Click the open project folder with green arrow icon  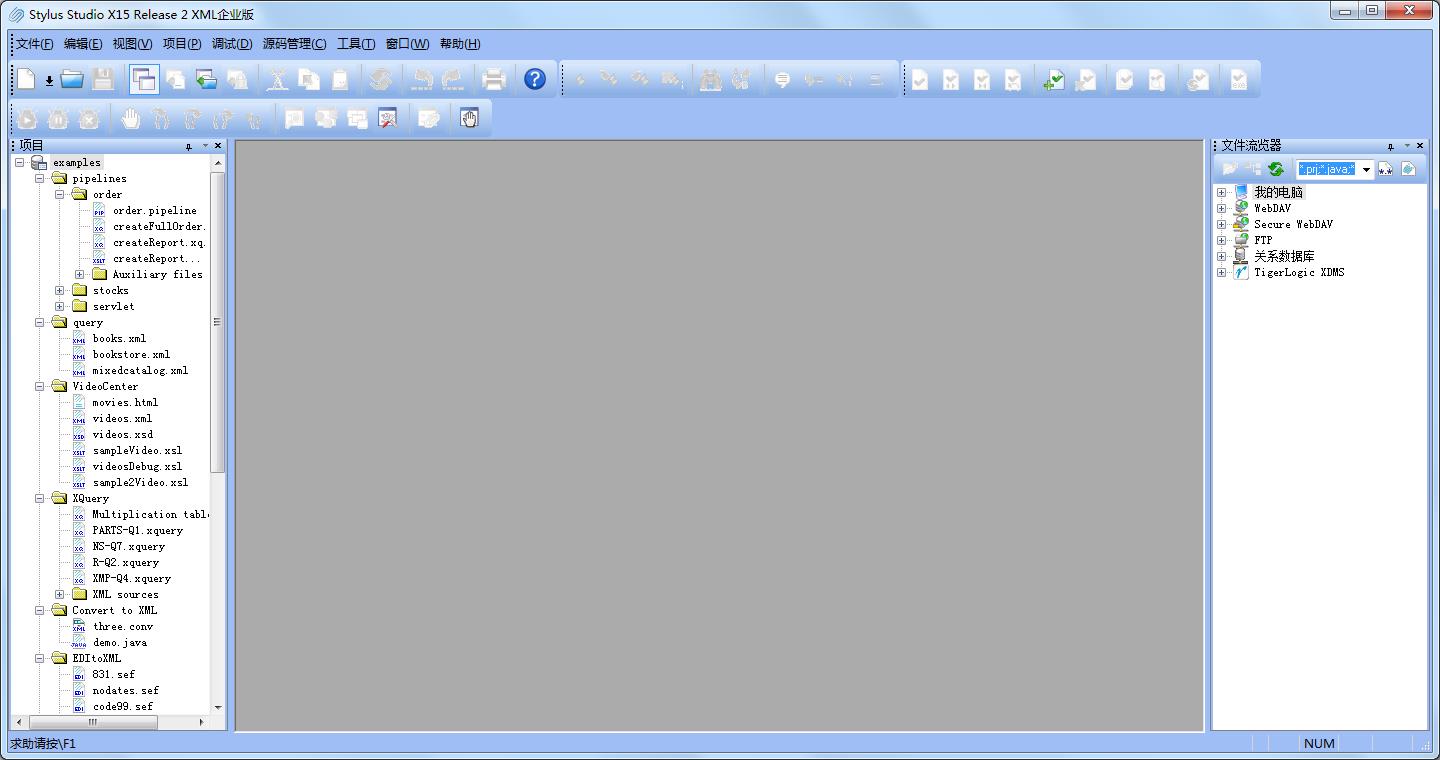206,80
